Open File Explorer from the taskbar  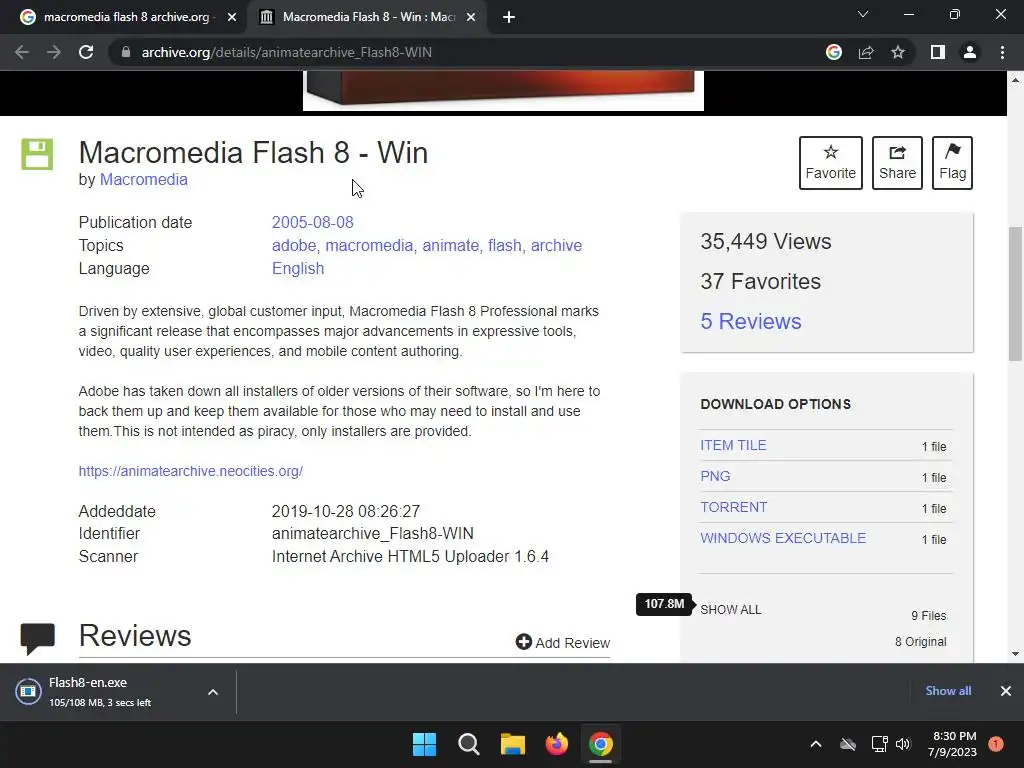[513, 744]
